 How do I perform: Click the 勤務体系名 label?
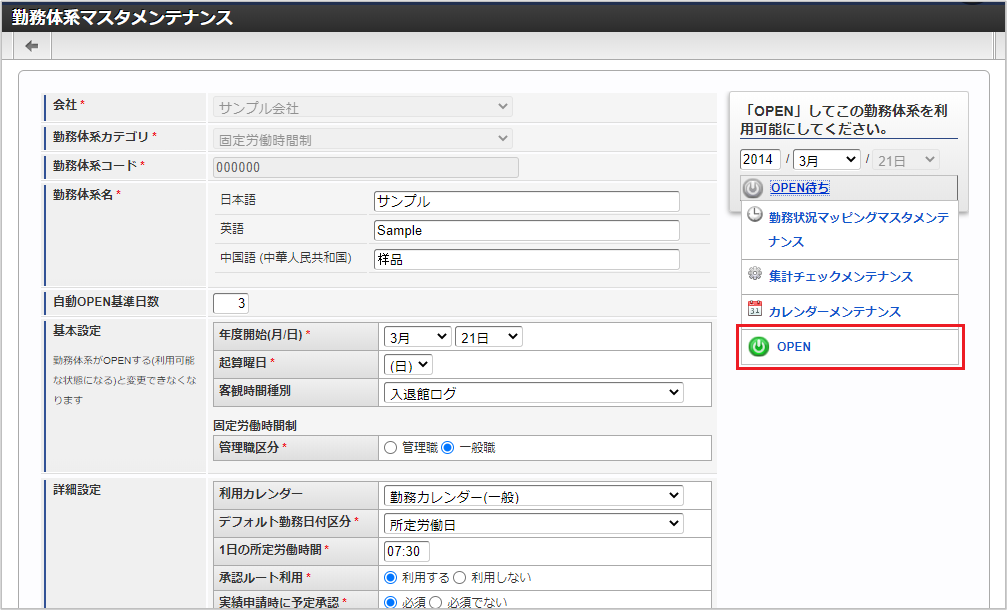[83, 195]
